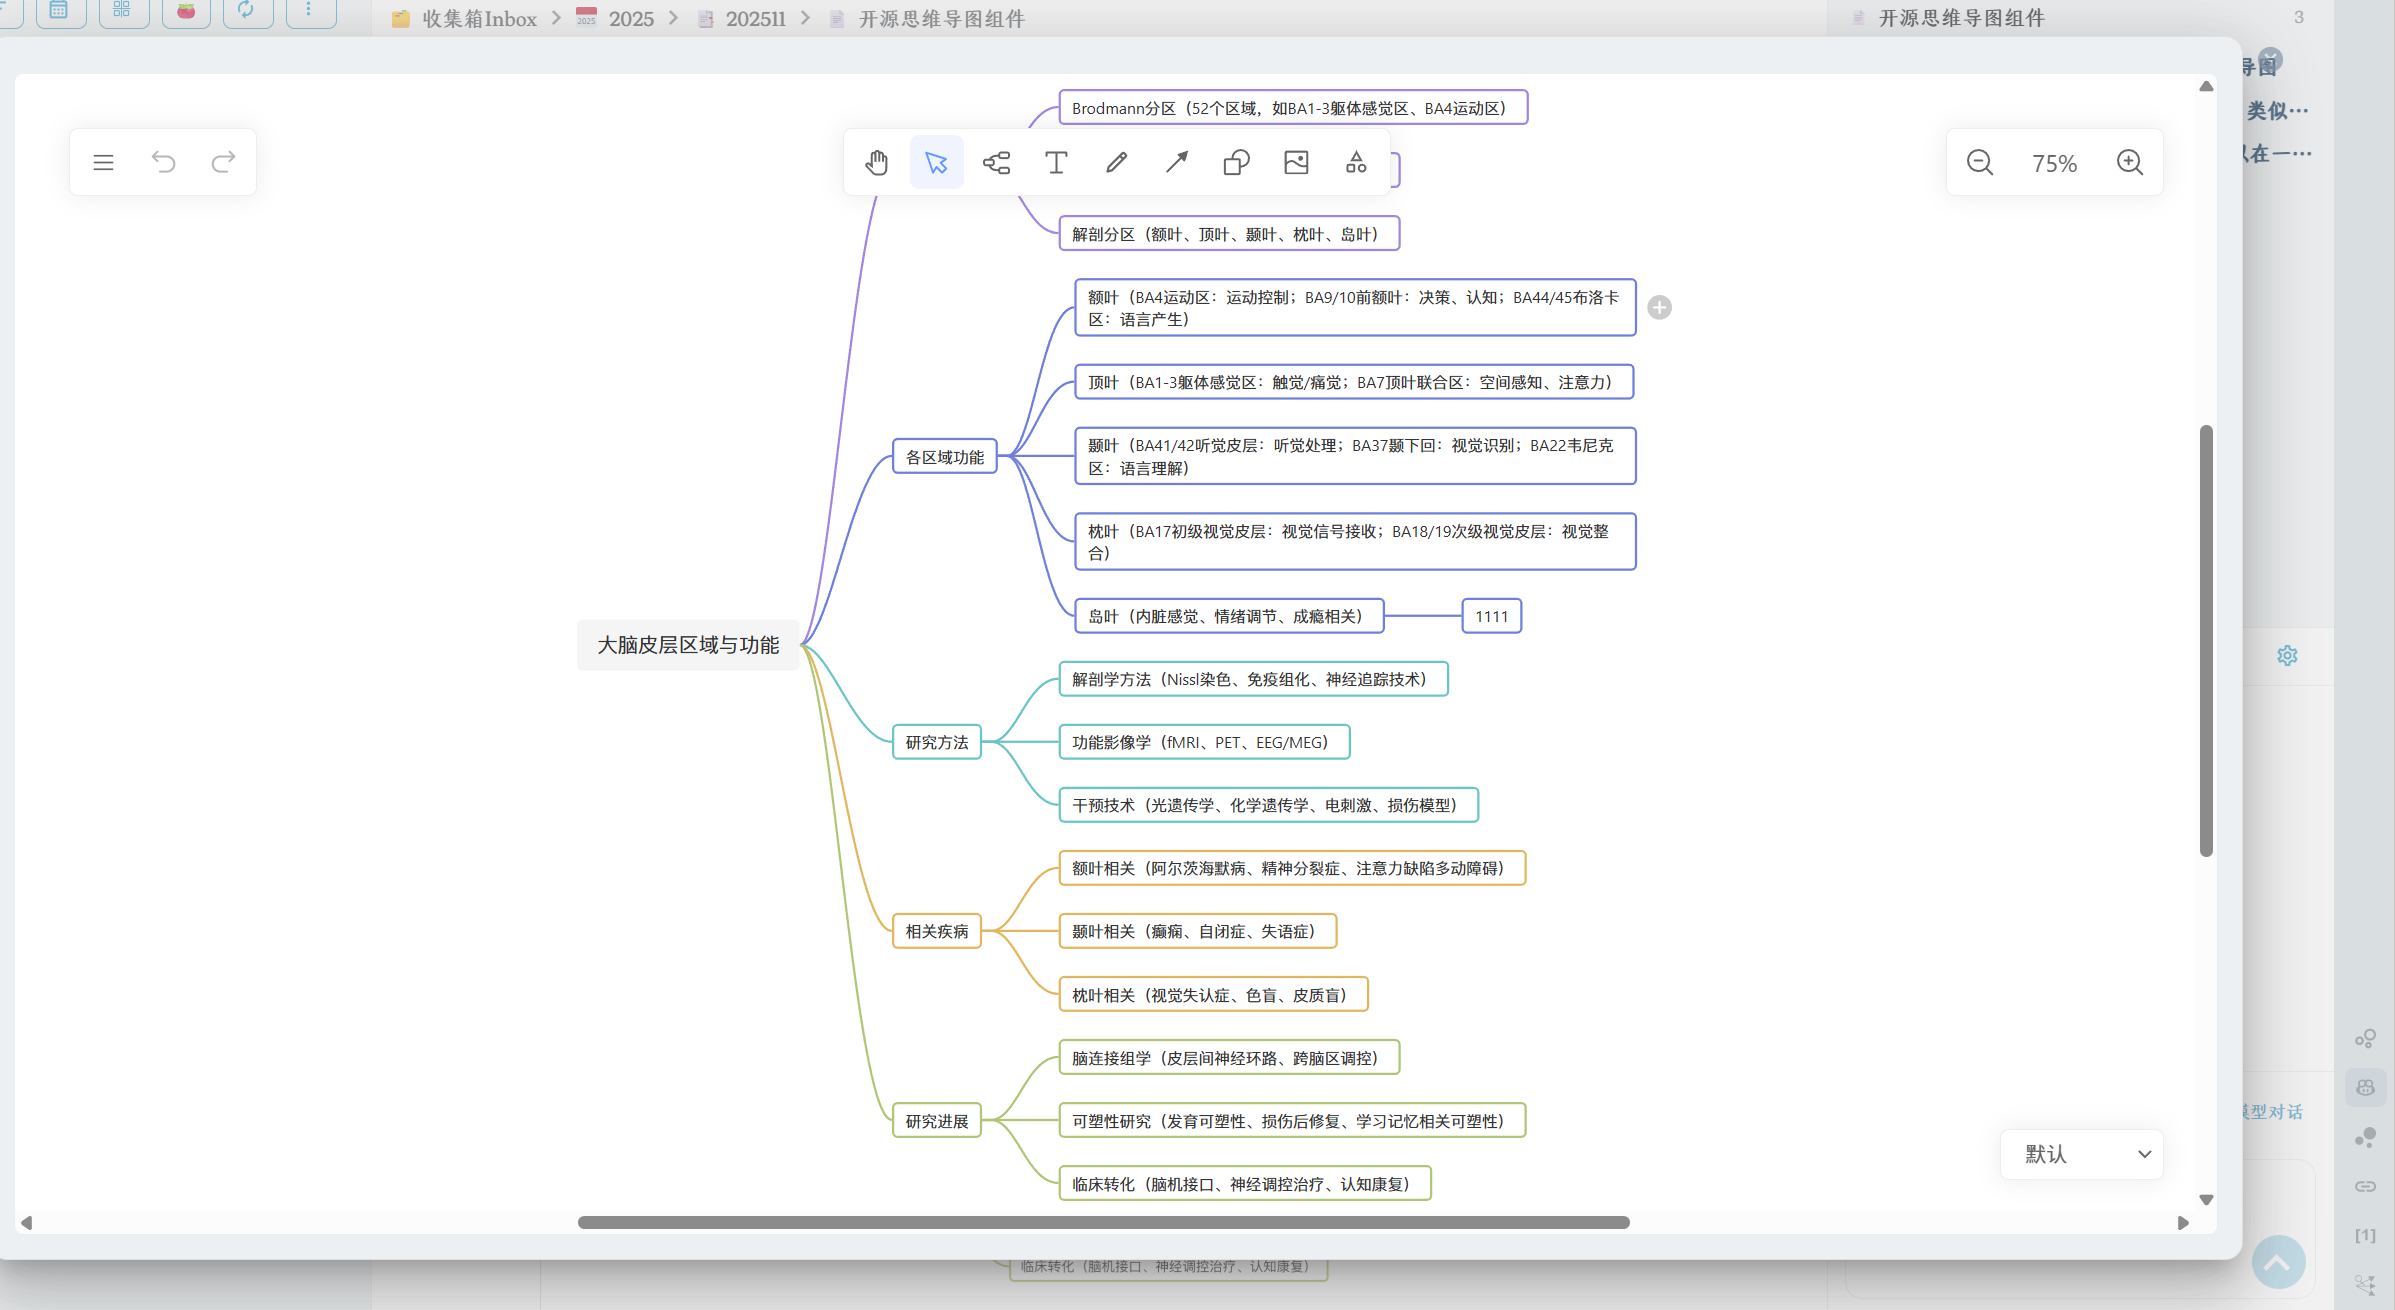Select the Hand pan tool

tap(877, 162)
